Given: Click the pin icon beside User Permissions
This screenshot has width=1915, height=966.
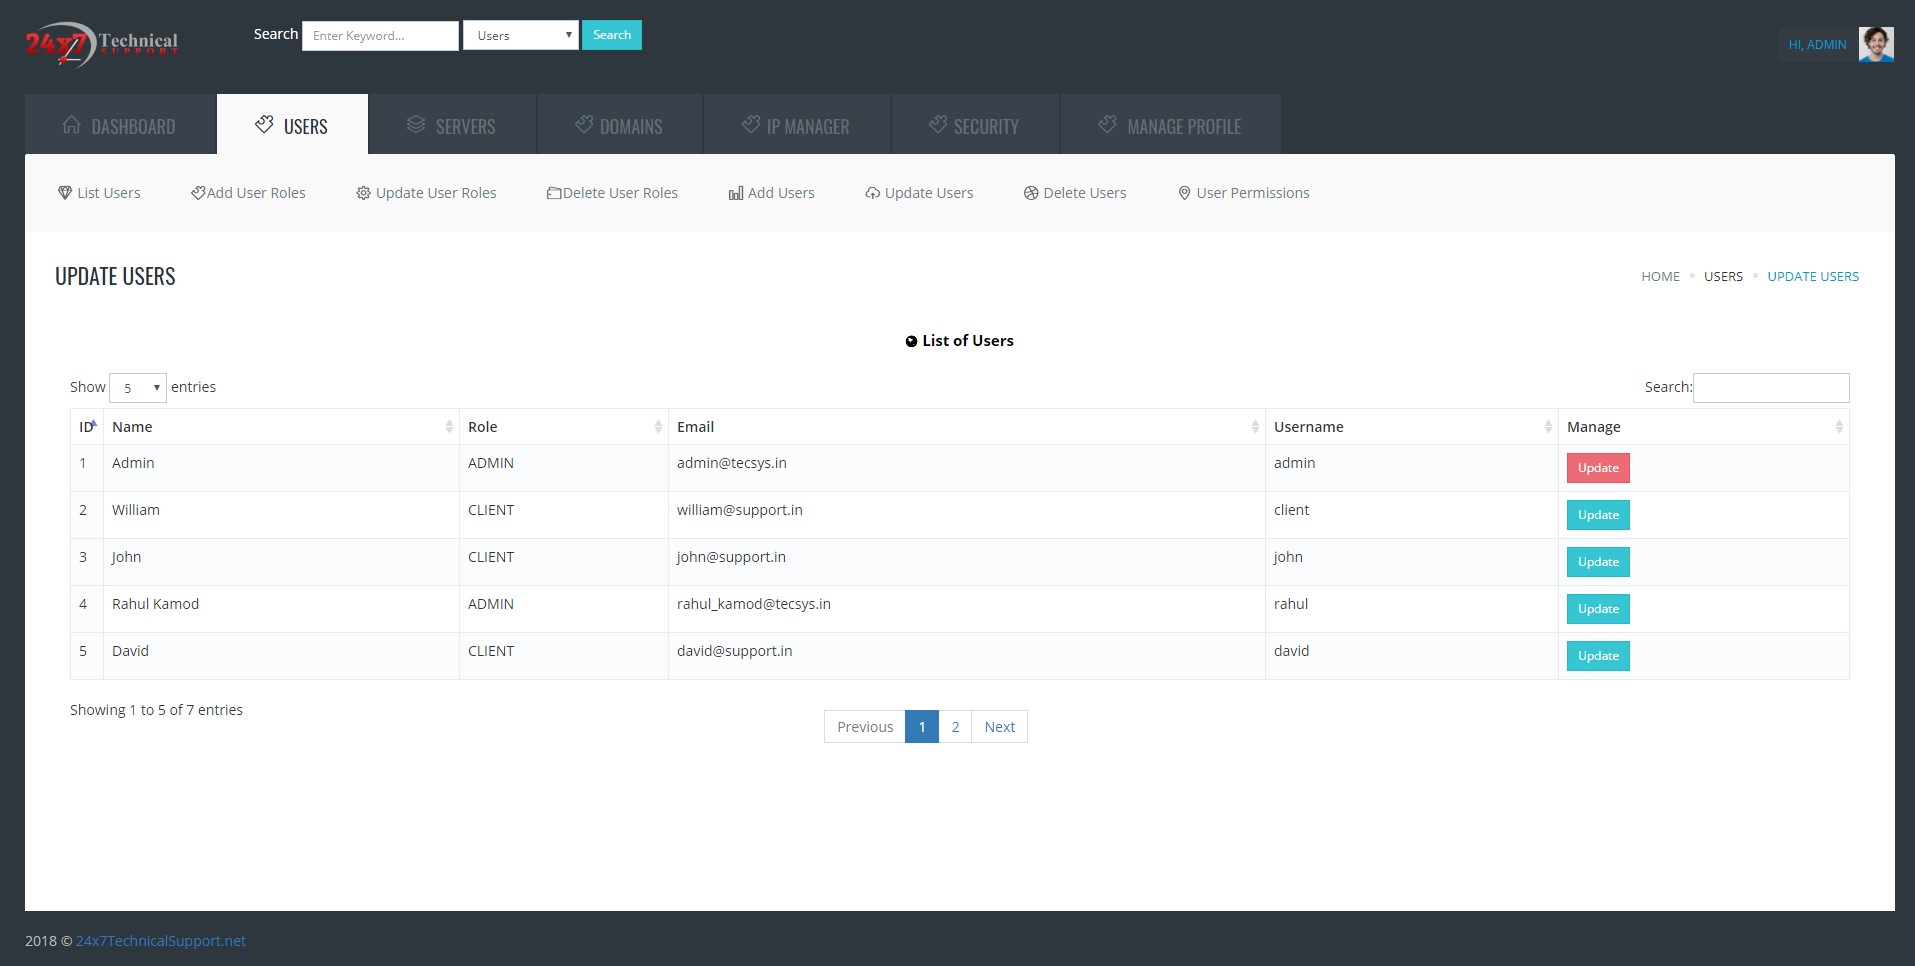Looking at the screenshot, I should click(x=1185, y=193).
